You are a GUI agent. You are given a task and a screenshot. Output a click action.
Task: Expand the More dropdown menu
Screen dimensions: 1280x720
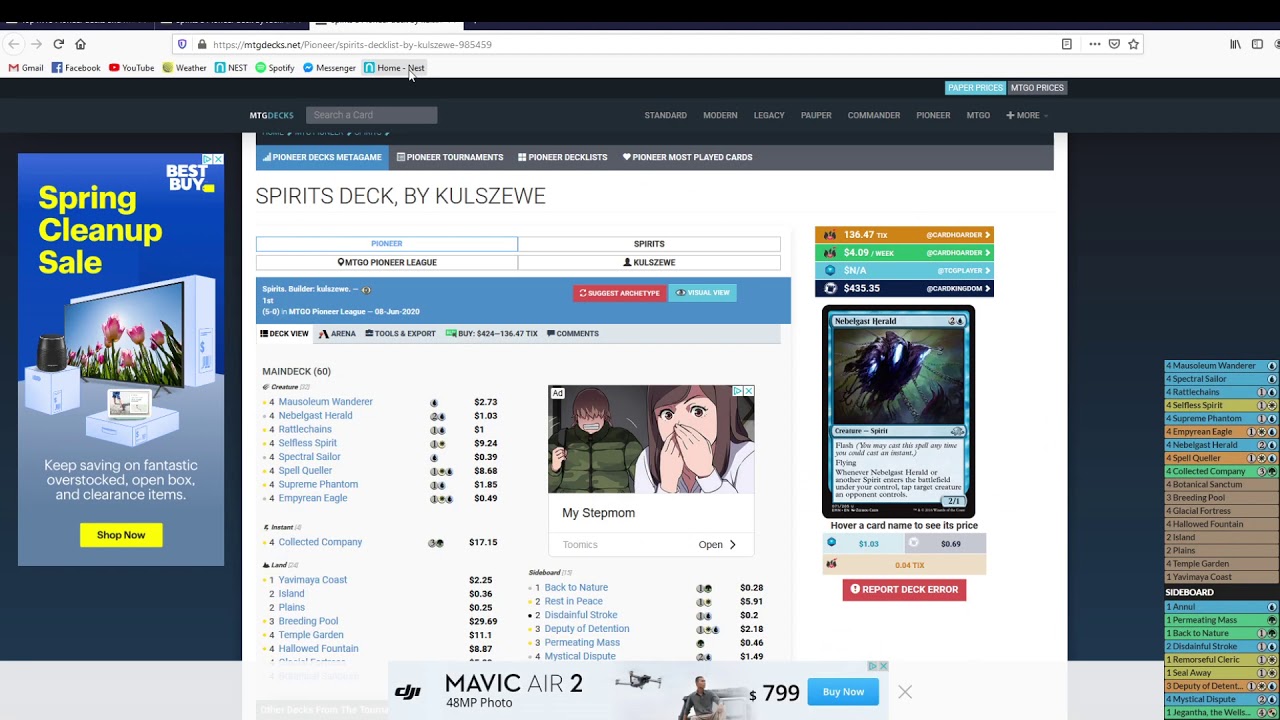1027,115
